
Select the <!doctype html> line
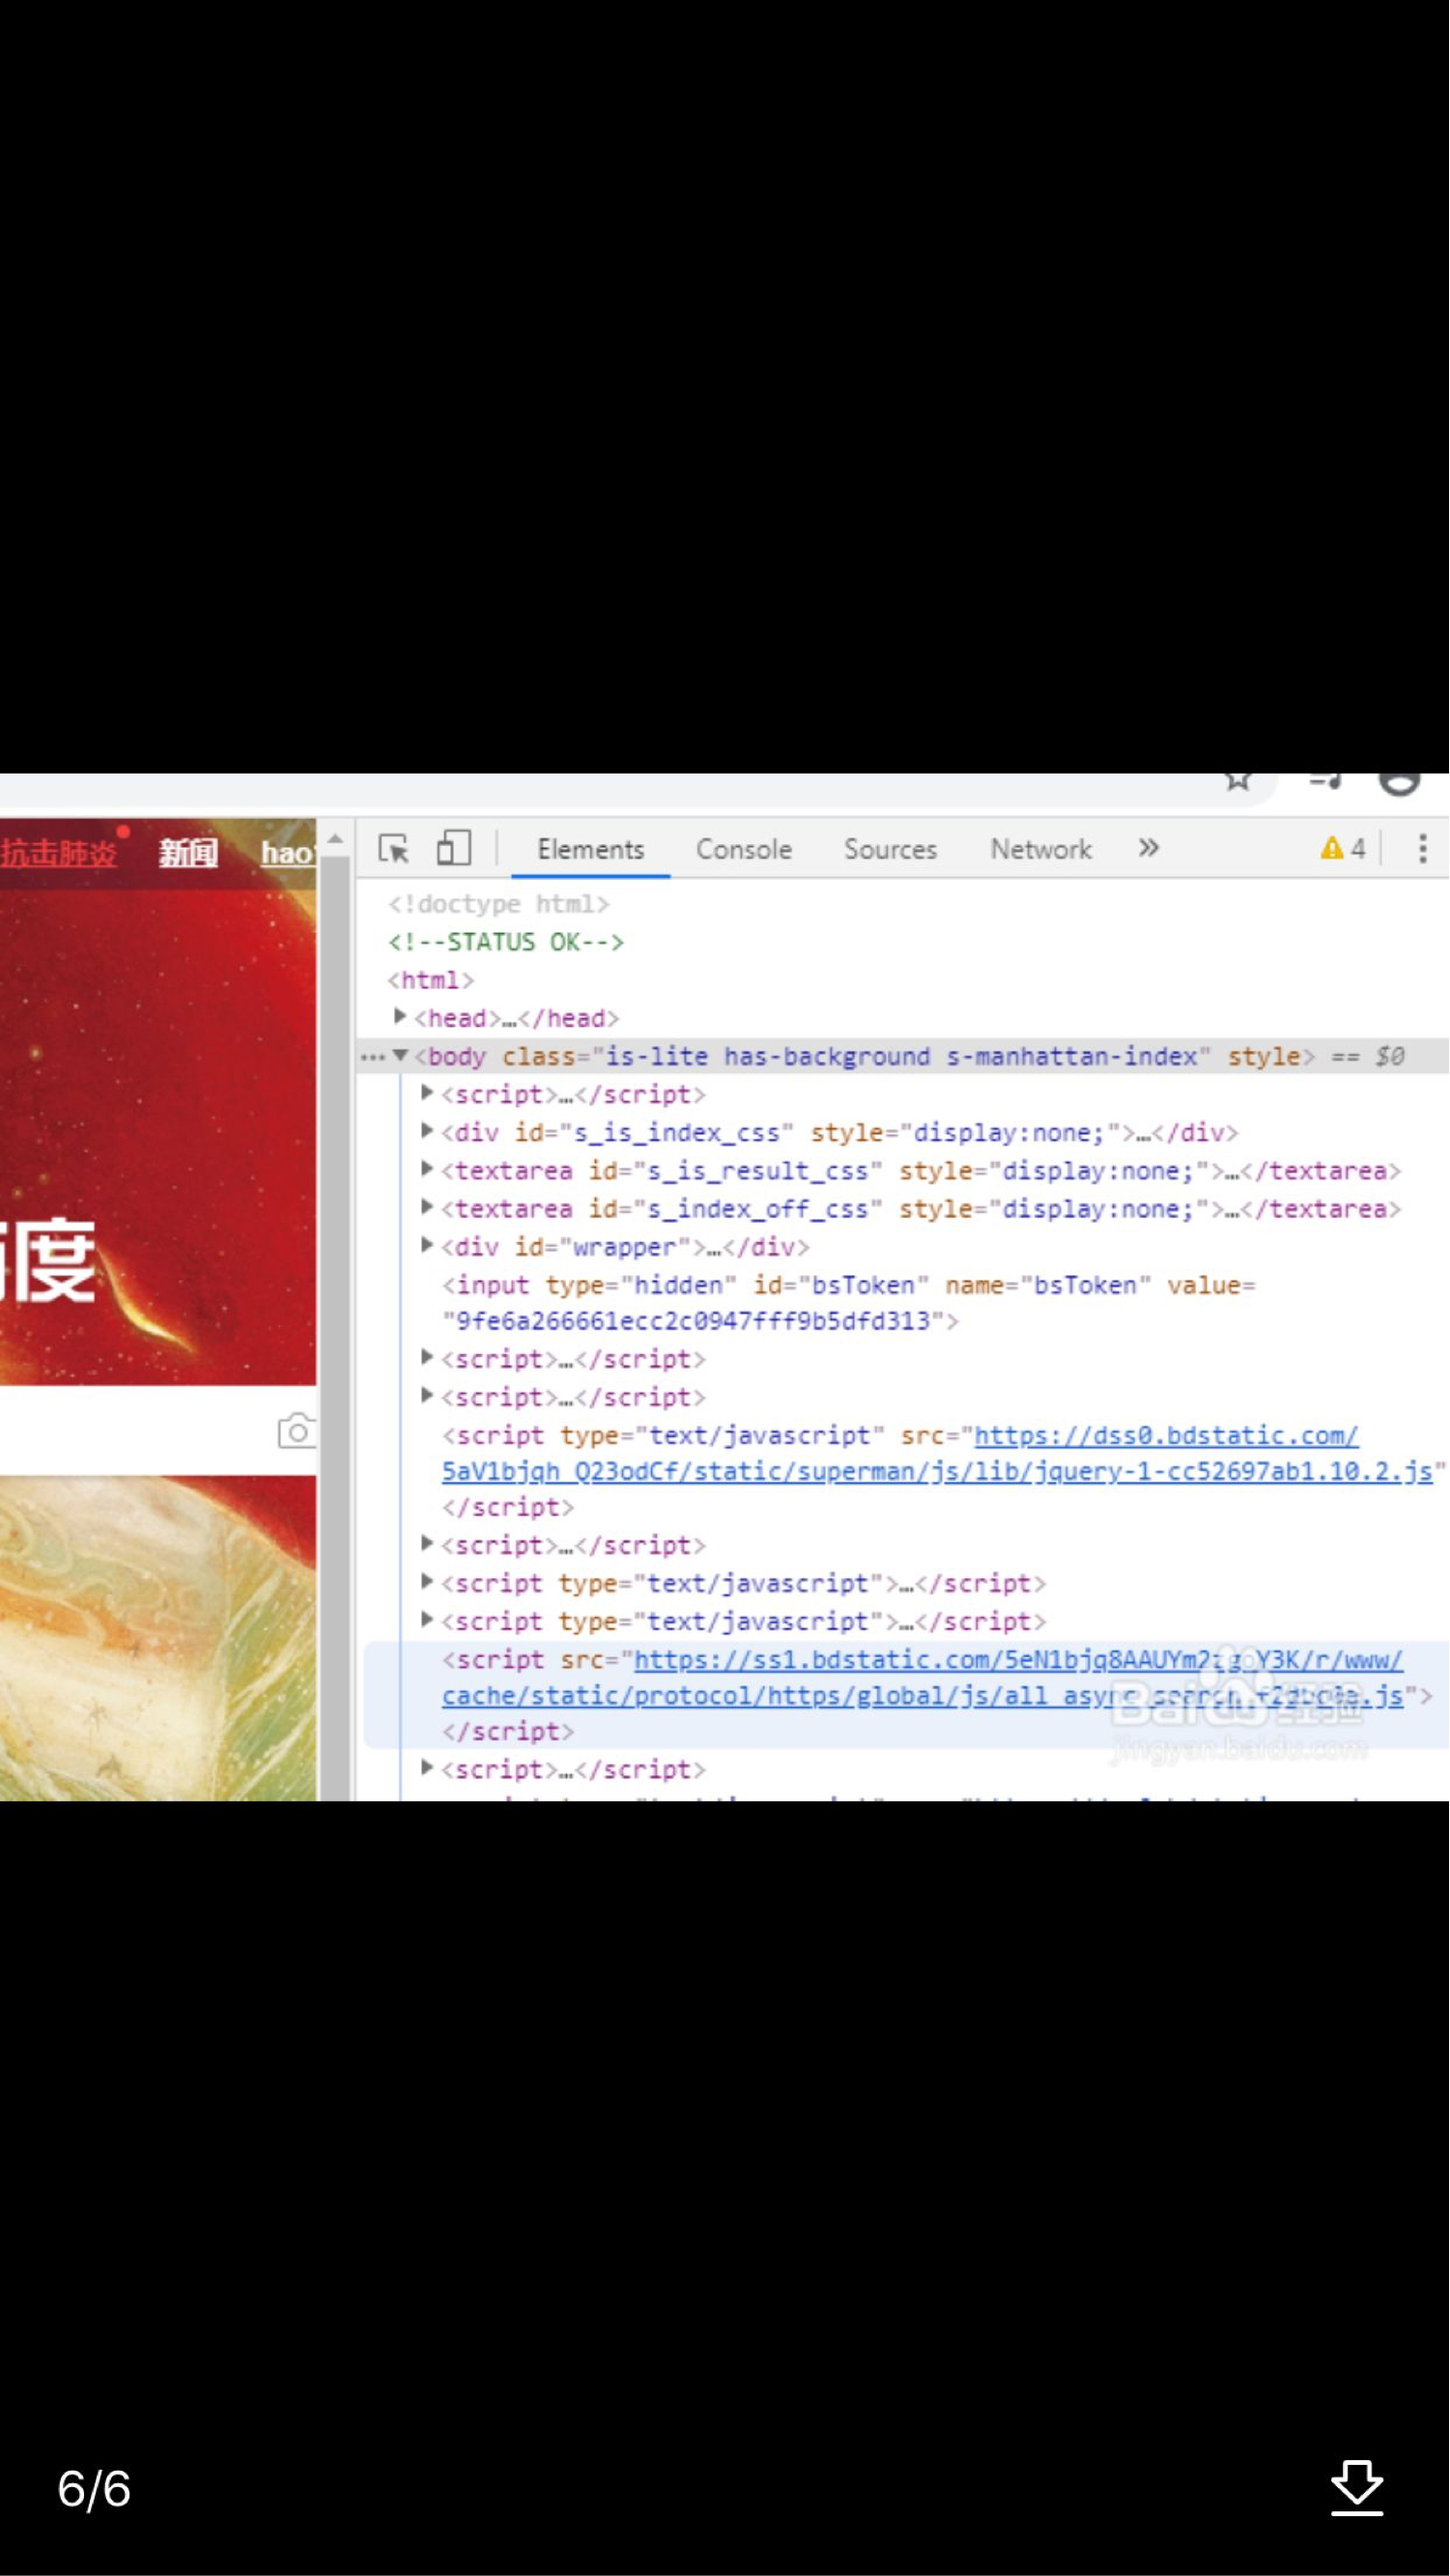tap(498, 904)
